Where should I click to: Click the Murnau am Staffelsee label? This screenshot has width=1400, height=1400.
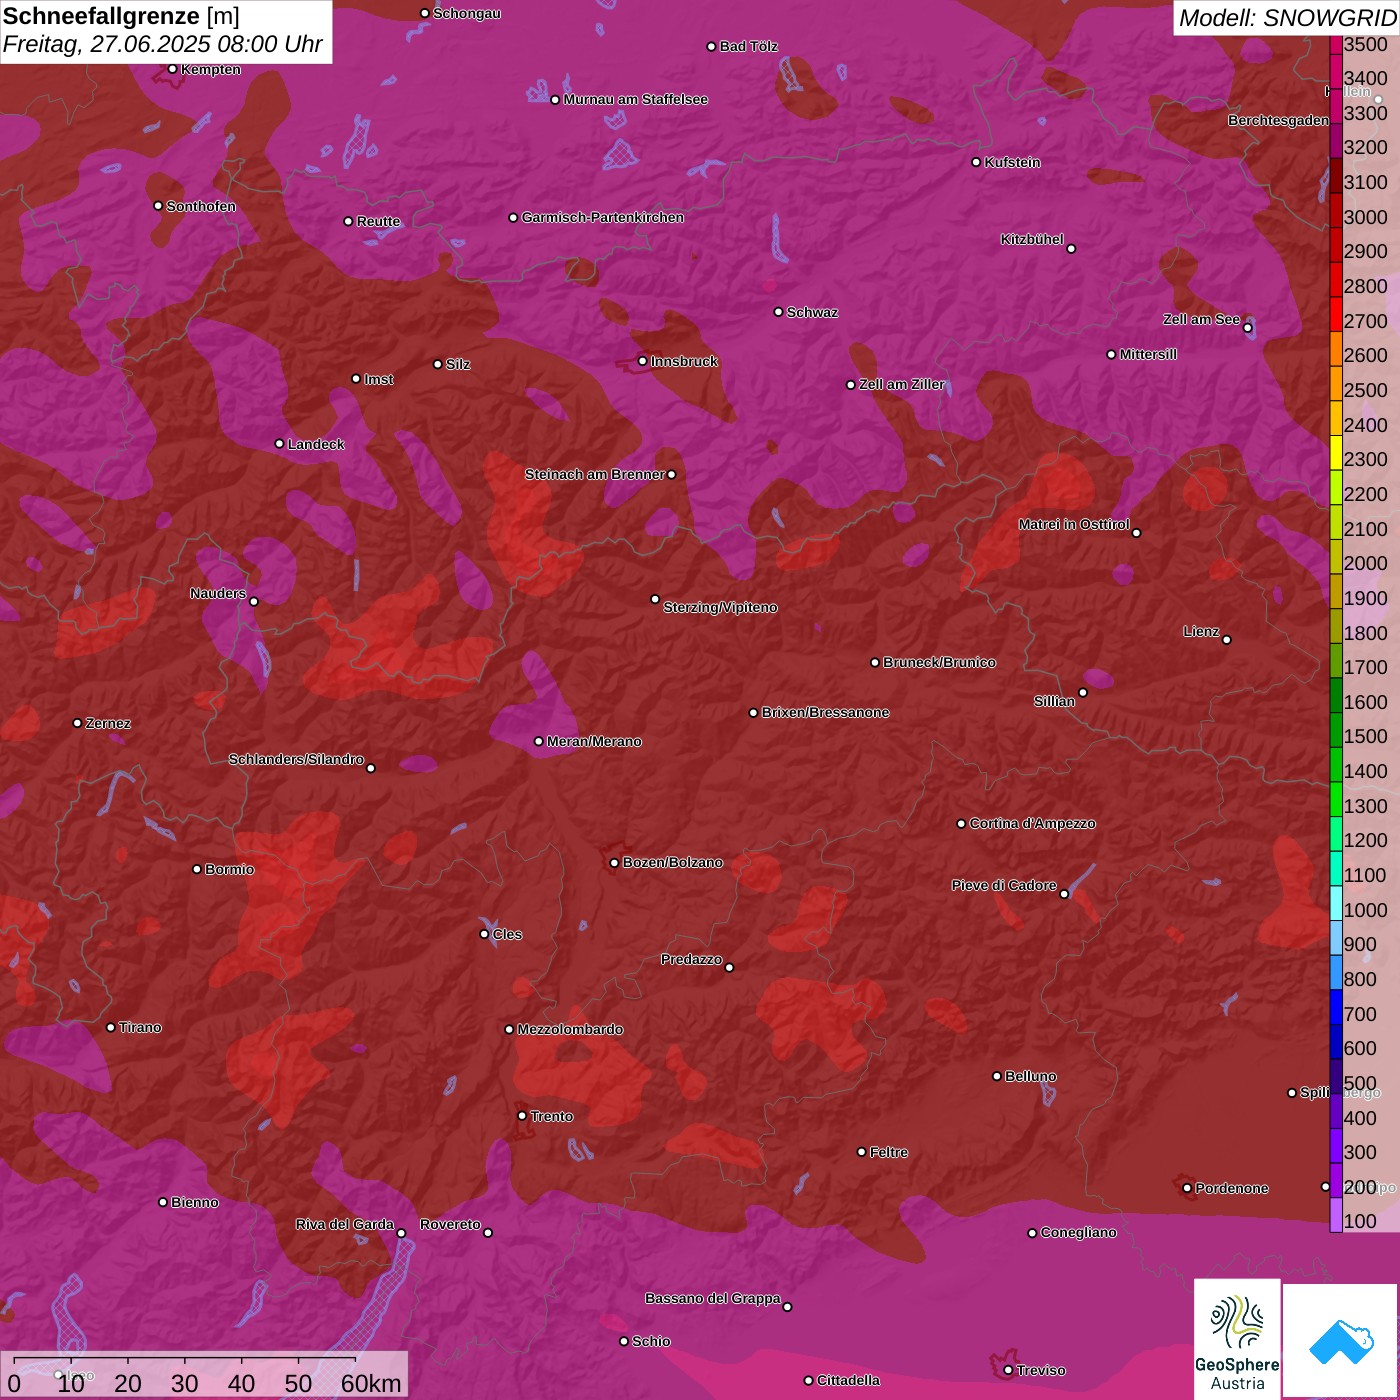pos(635,99)
